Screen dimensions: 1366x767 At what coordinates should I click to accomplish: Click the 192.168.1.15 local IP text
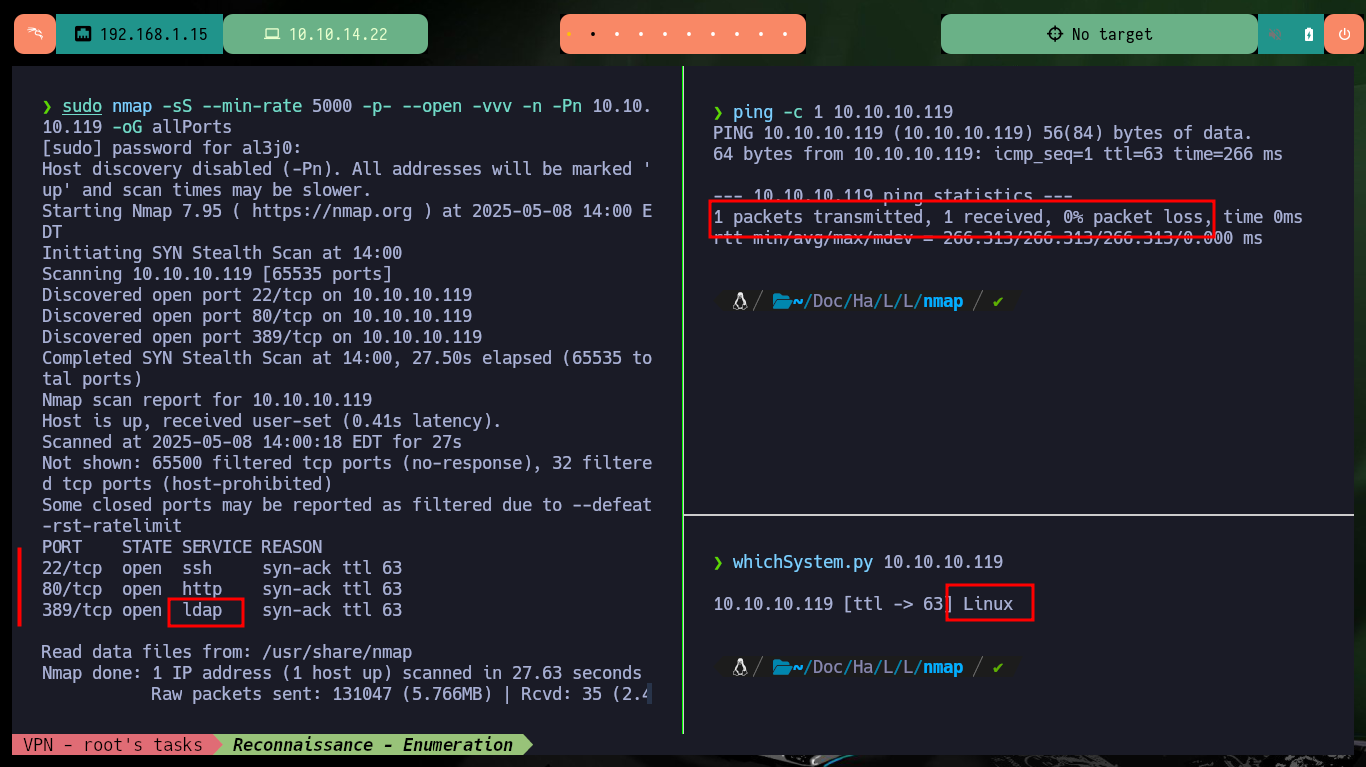154,34
